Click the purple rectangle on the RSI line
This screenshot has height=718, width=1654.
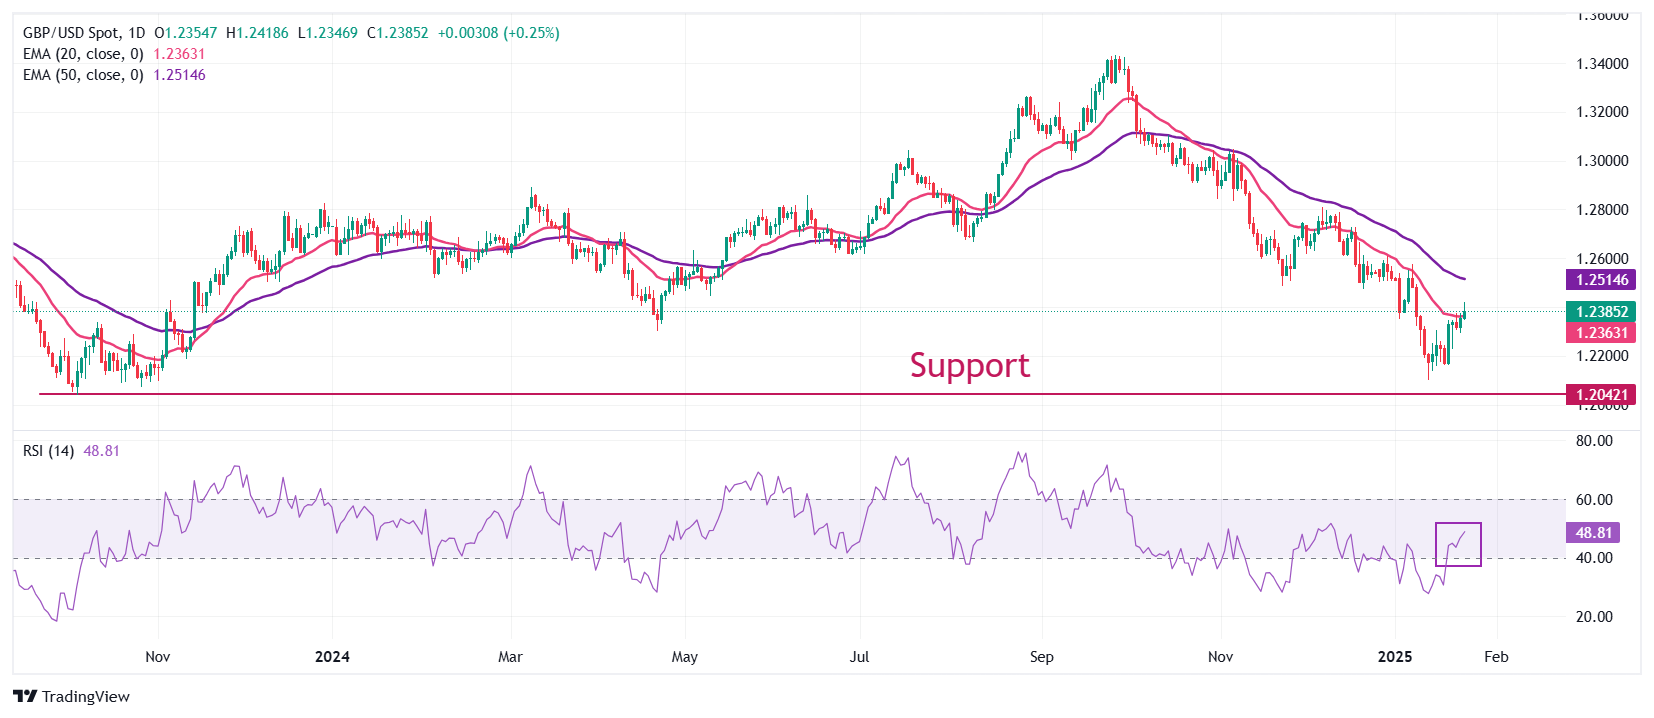point(1458,545)
